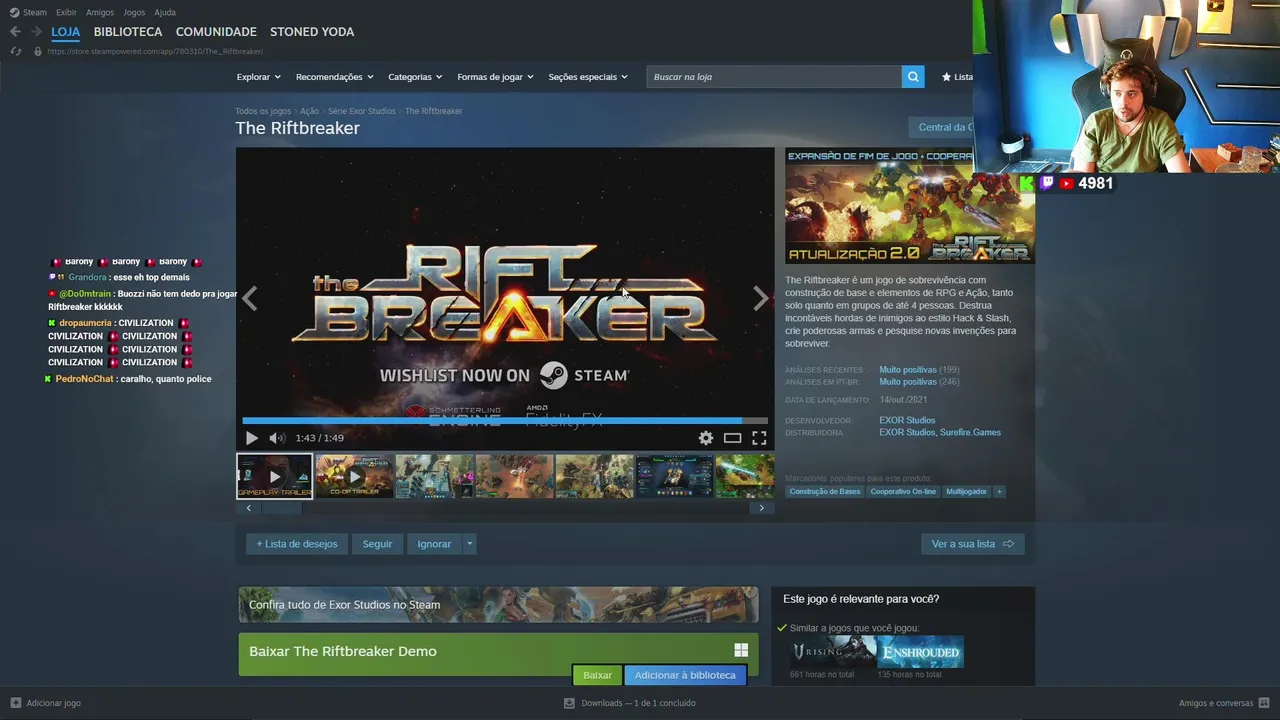Click the Seguir button
The height and width of the screenshot is (720, 1280).
377,544
